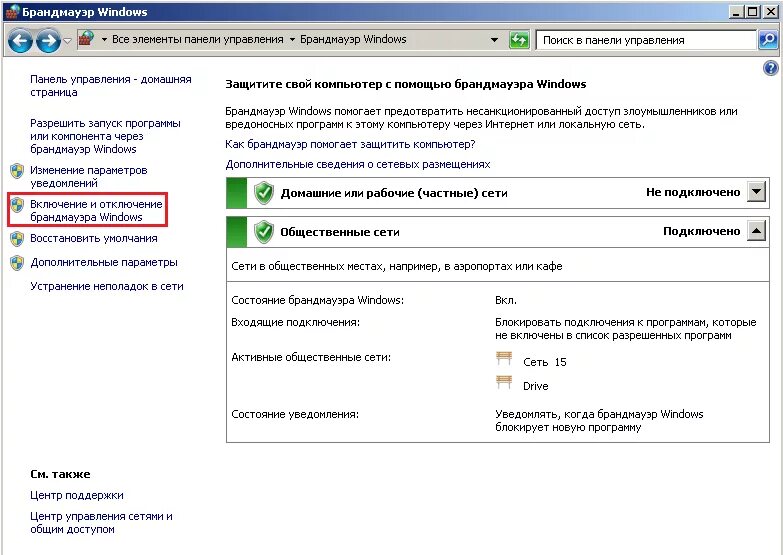
Task: Expand the arrow before 'Брандмауэр Windows' breadcrumb
Action: [292, 39]
